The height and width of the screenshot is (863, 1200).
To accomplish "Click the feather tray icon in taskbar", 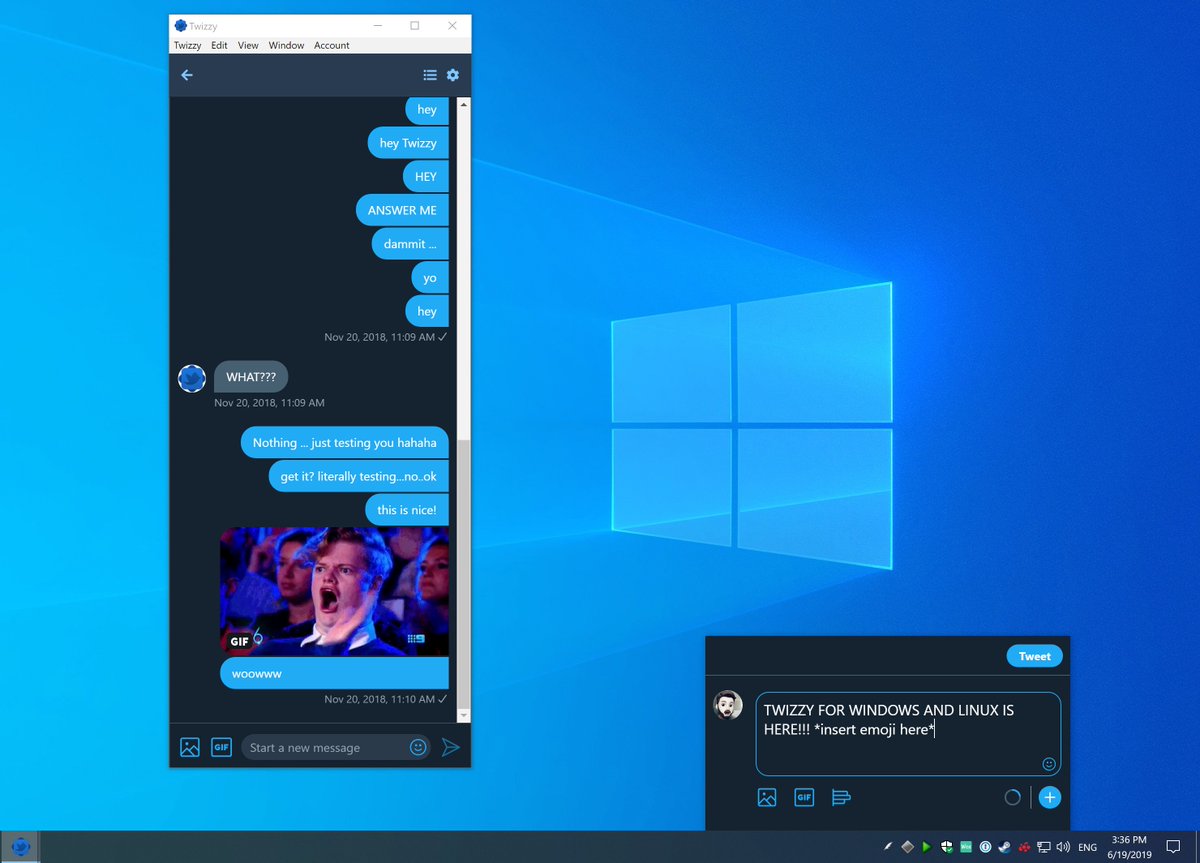I will 888,847.
